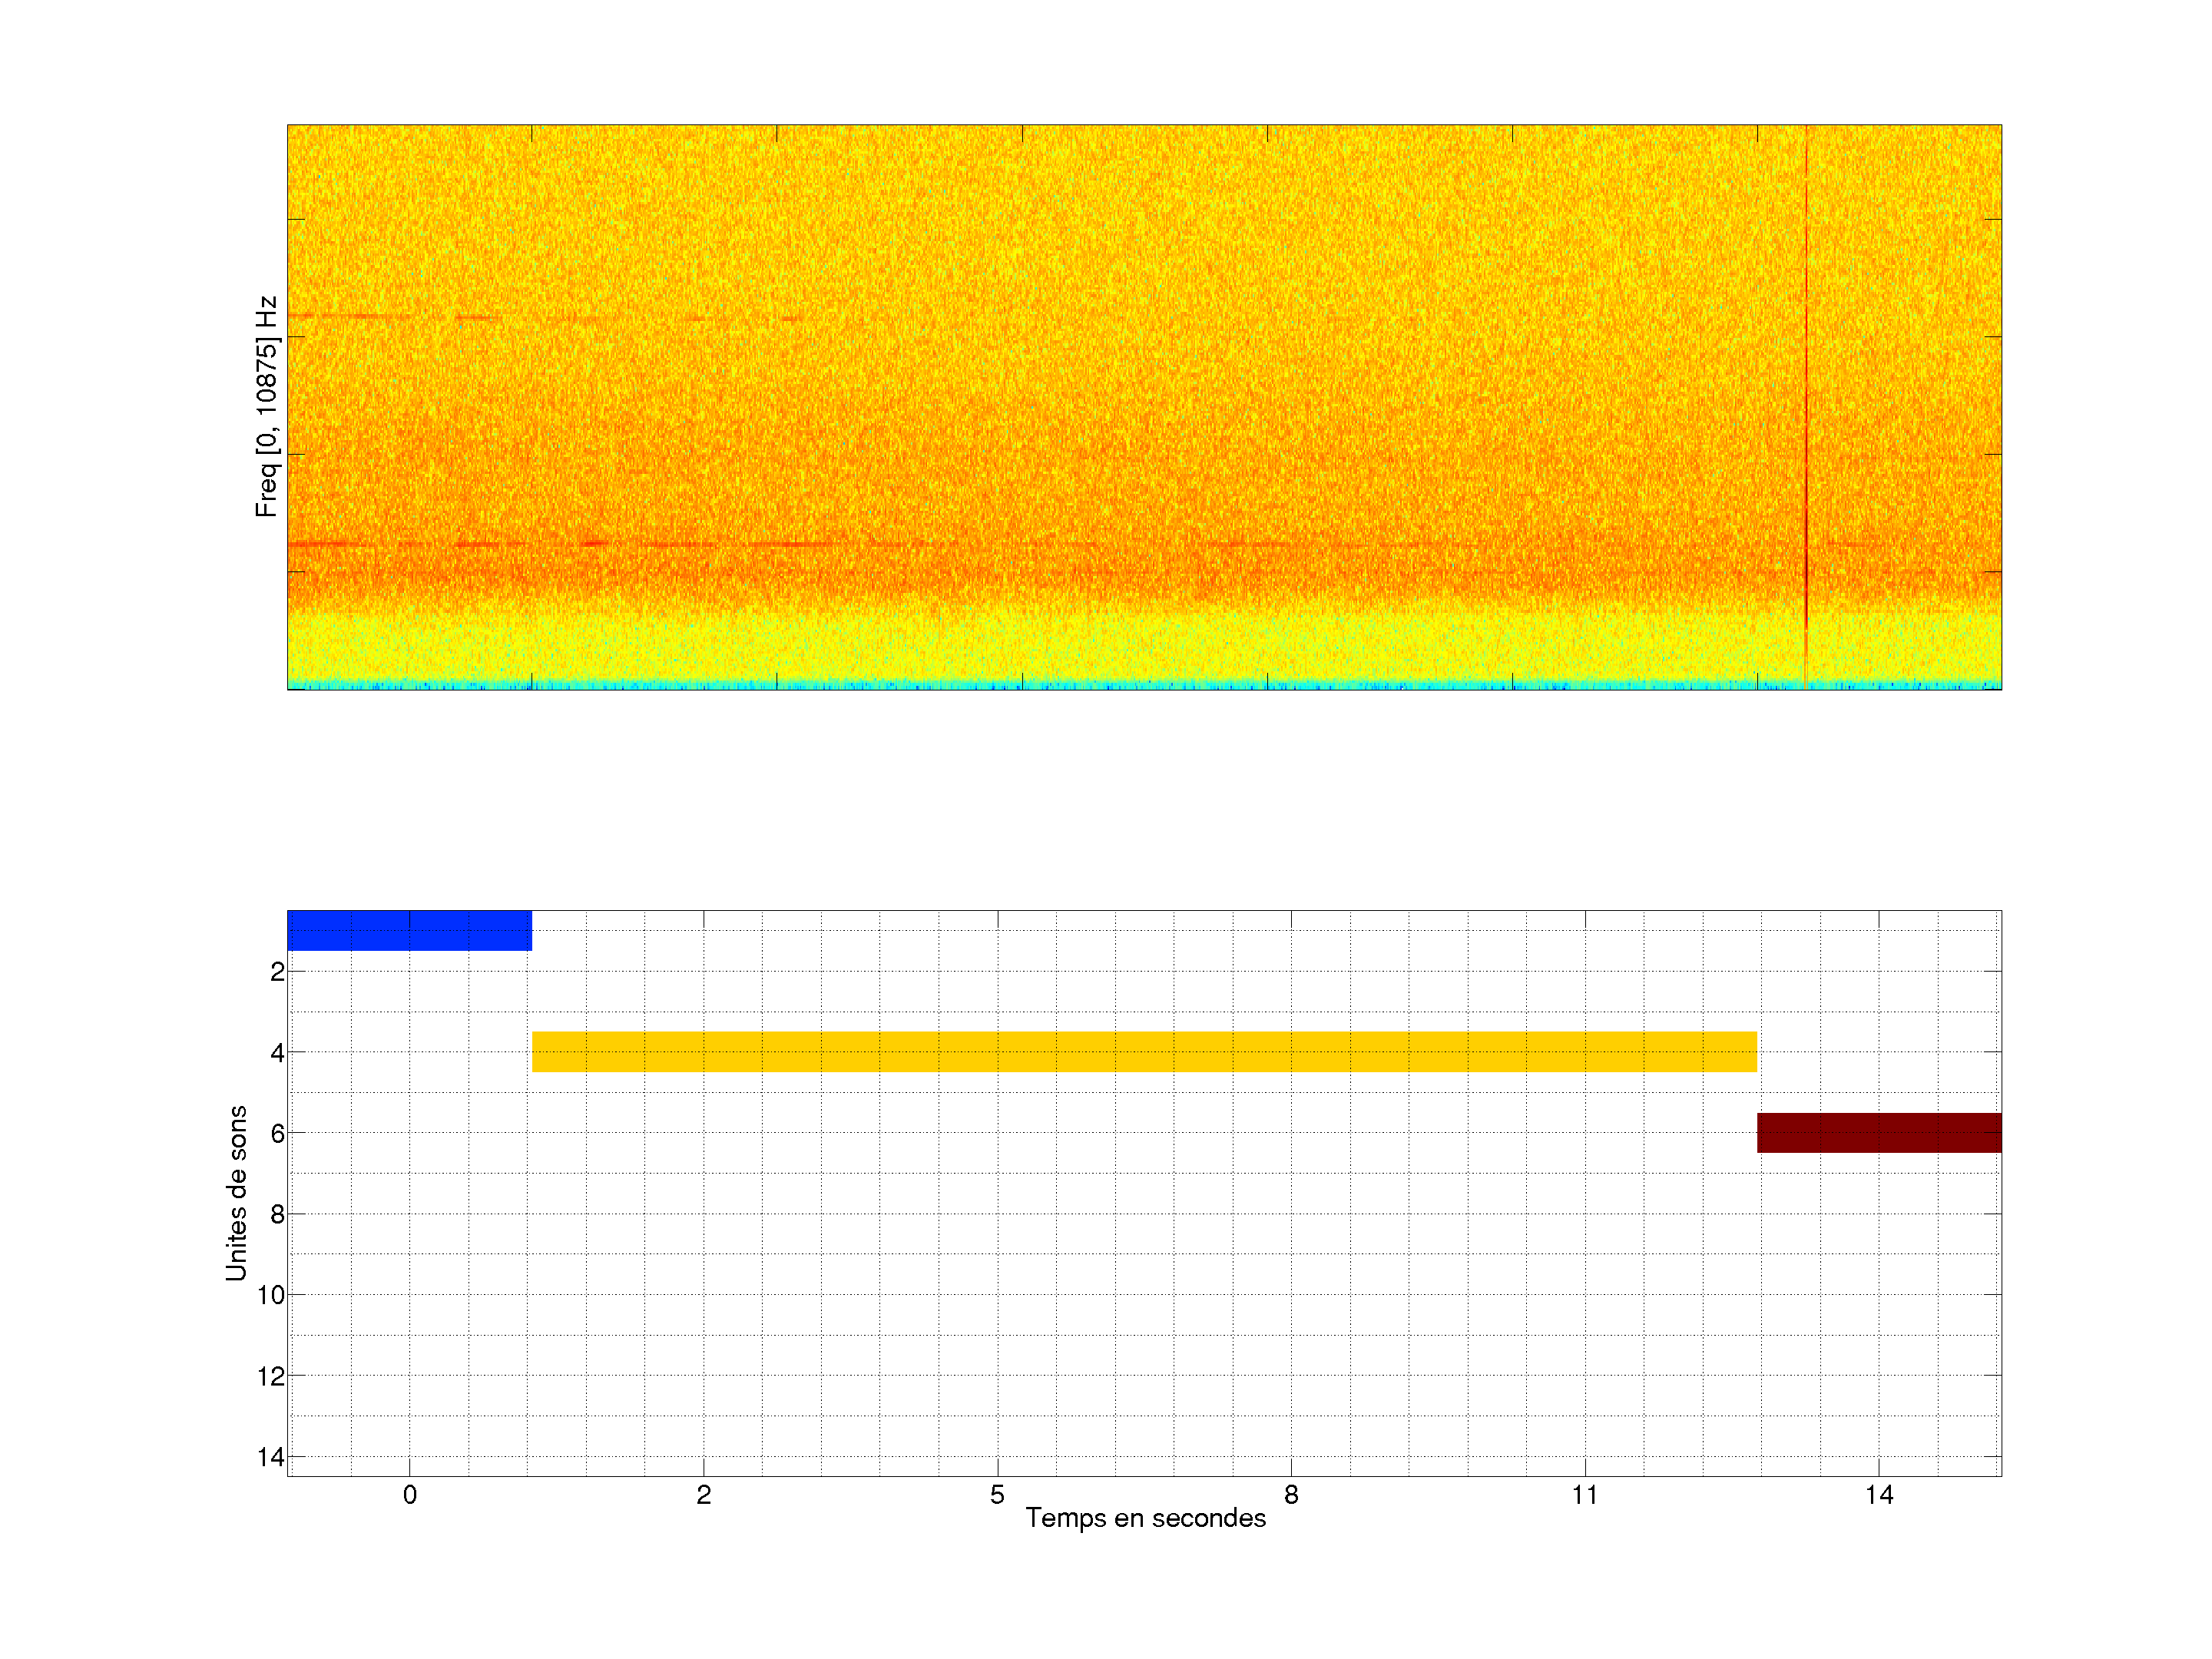Click the y-axis tick label 12

pos(270,1376)
